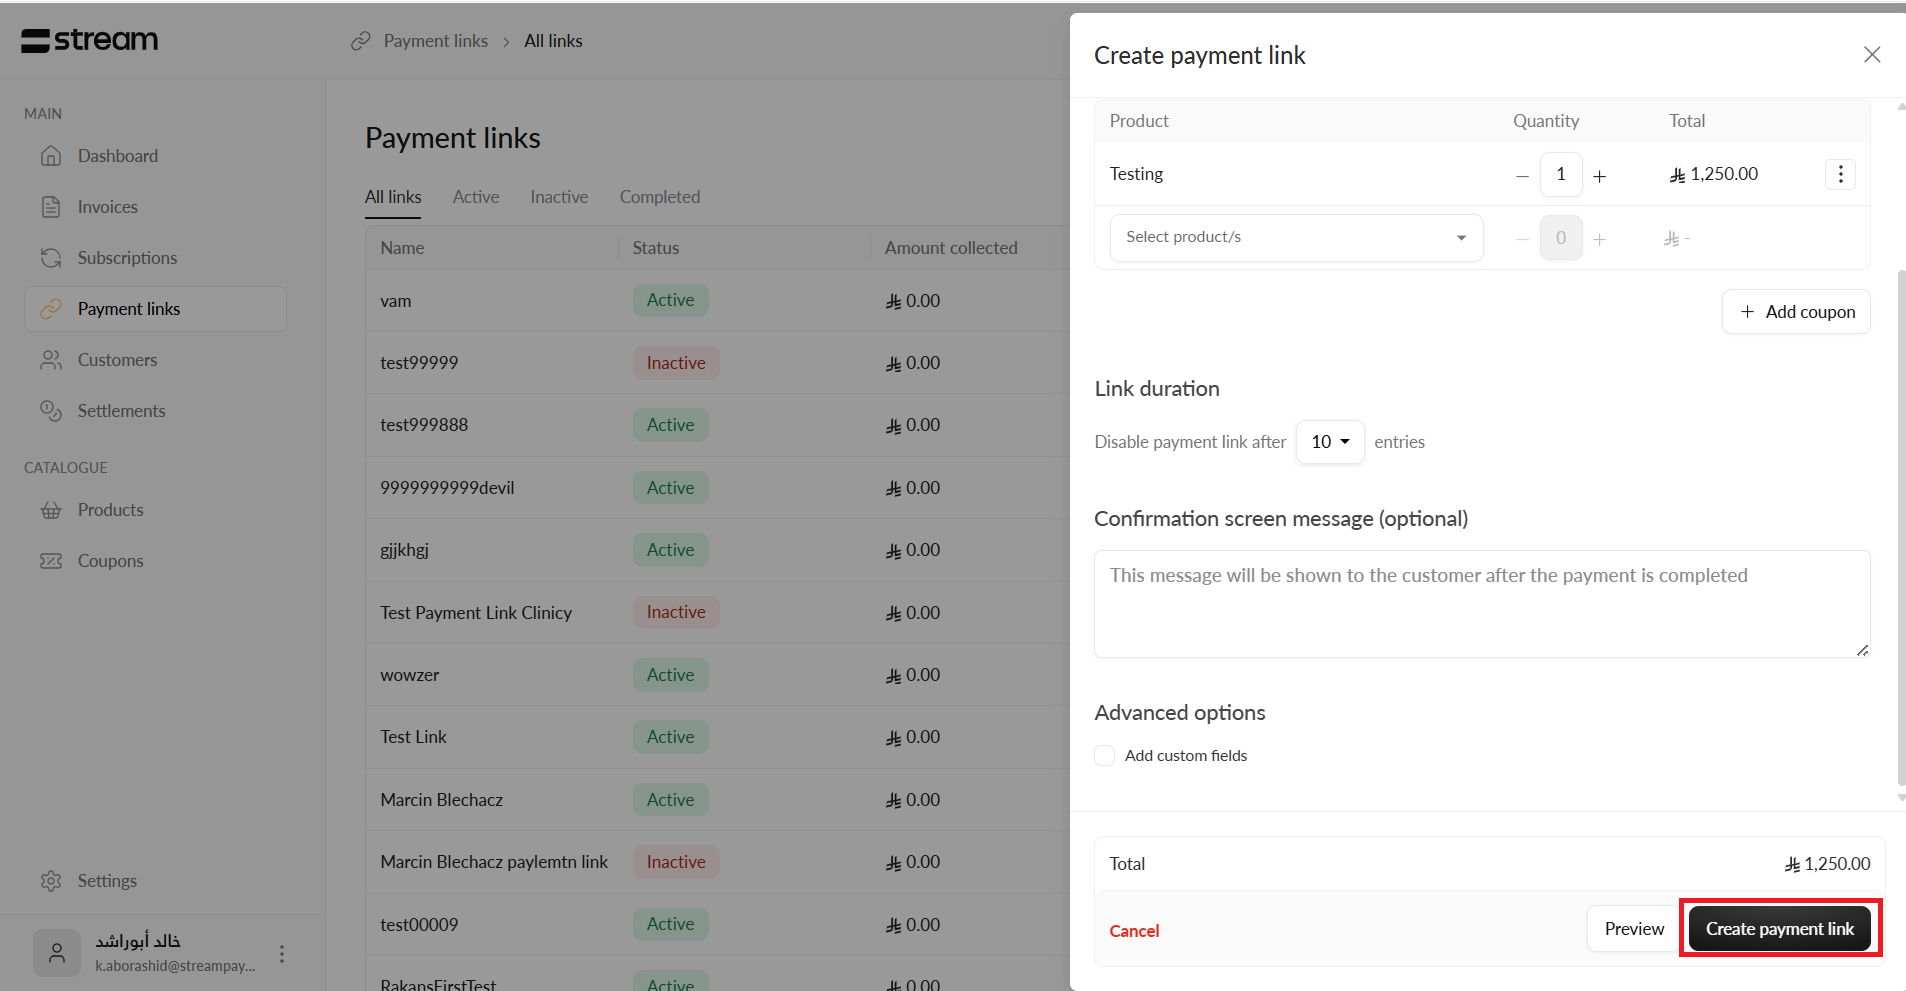Click the Products basket icon

pyautogui.click(x=51, y=510)
